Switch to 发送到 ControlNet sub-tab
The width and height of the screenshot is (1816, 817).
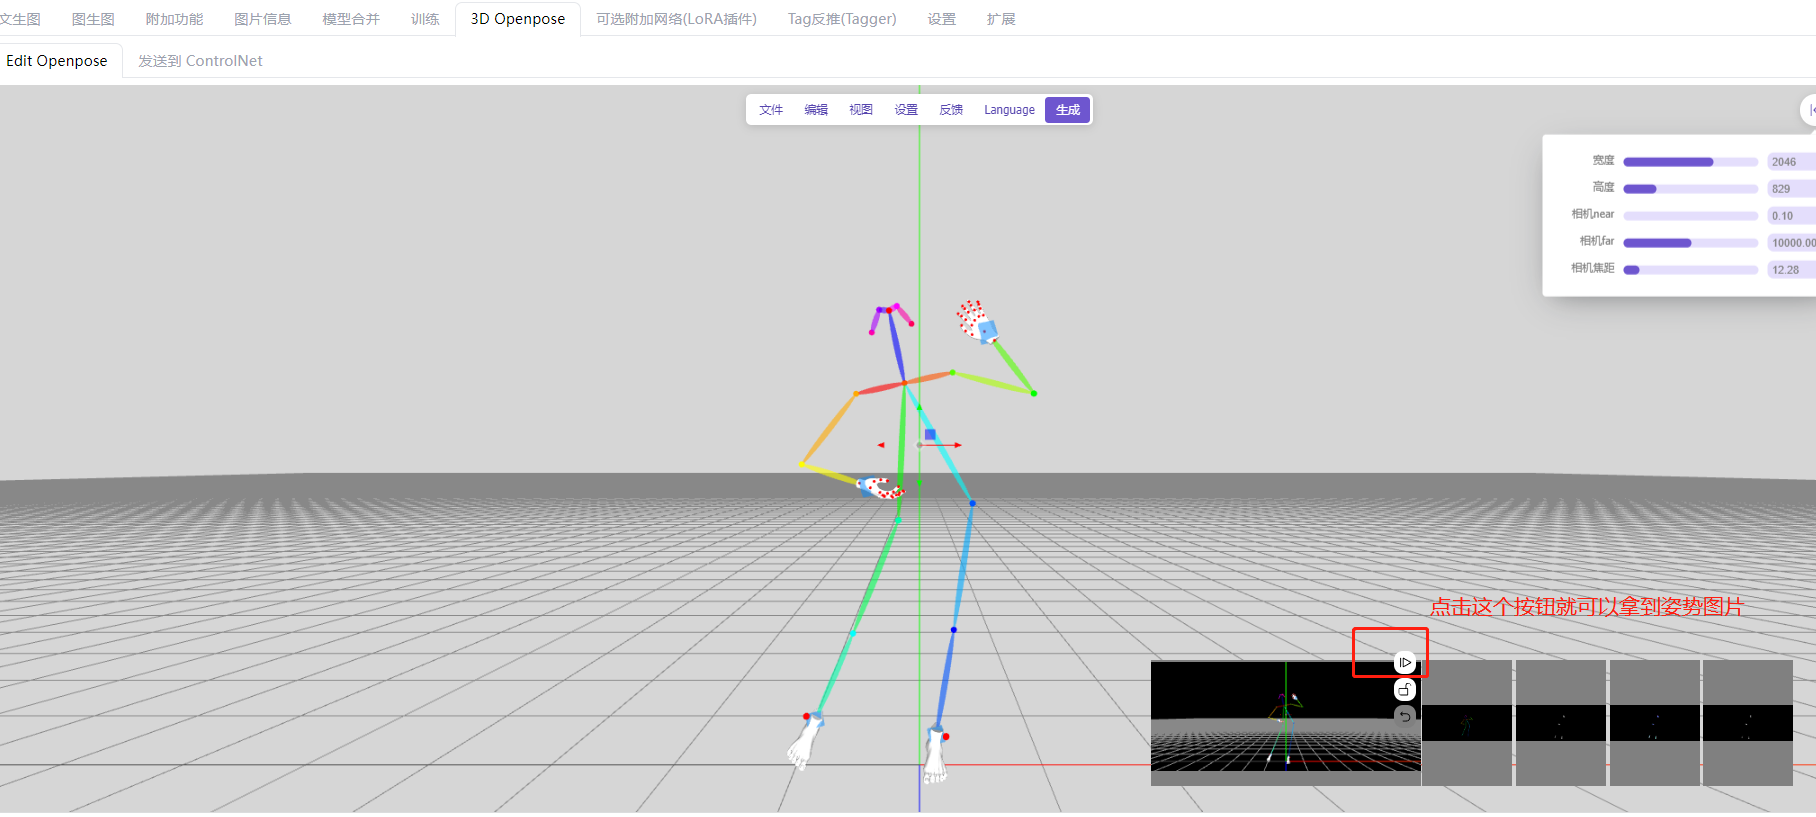tap(200, 61)
